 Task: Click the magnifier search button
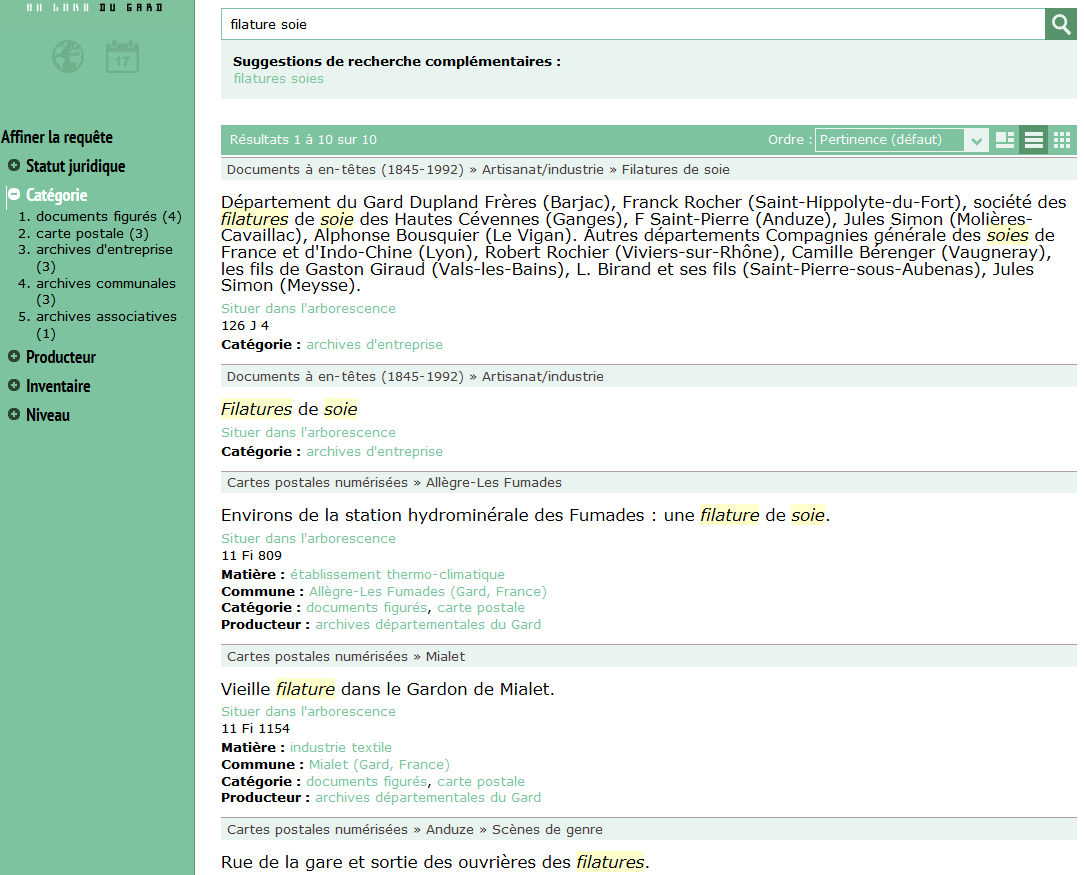1059,24
